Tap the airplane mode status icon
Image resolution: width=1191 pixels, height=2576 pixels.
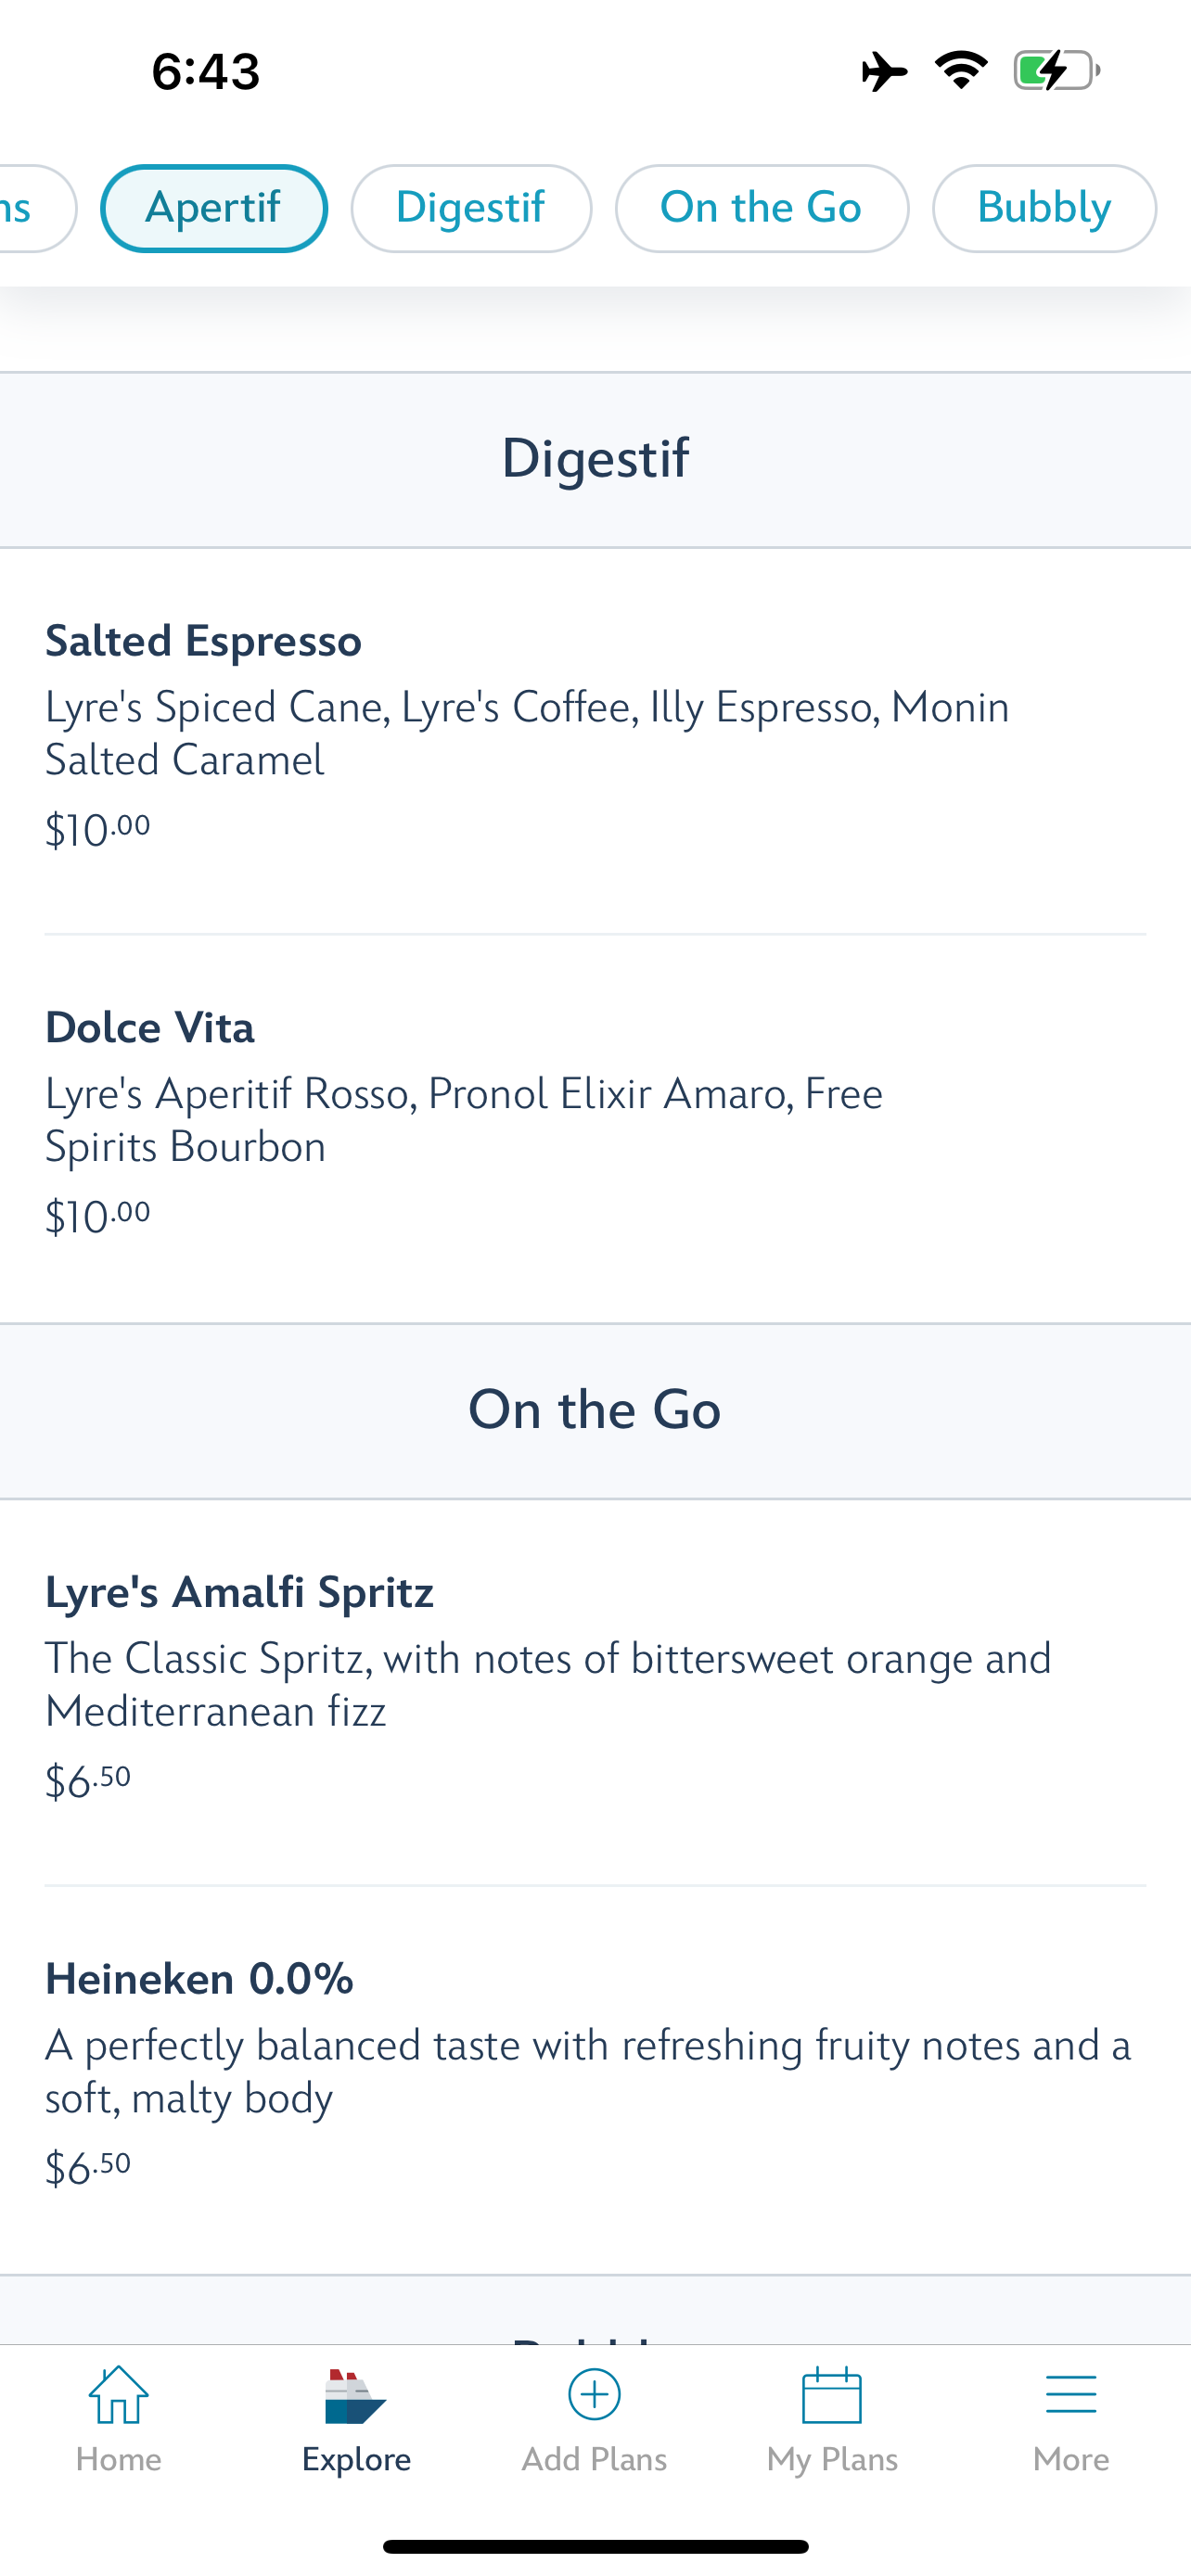coord(884,71)
